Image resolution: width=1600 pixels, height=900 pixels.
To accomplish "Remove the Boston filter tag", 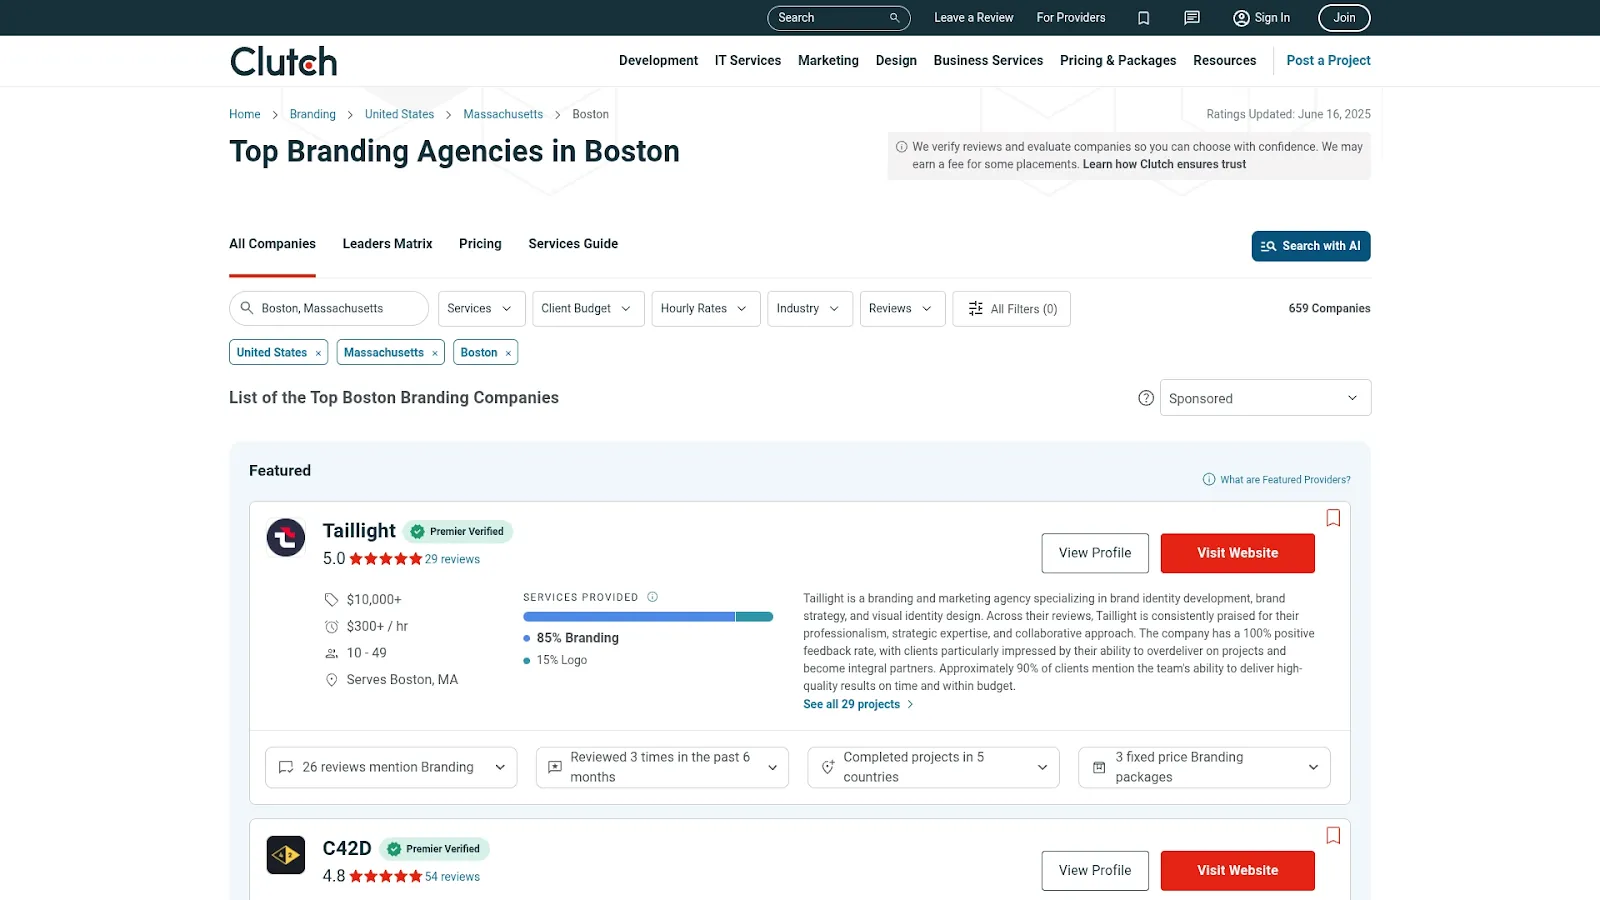I will coord(509,352).
